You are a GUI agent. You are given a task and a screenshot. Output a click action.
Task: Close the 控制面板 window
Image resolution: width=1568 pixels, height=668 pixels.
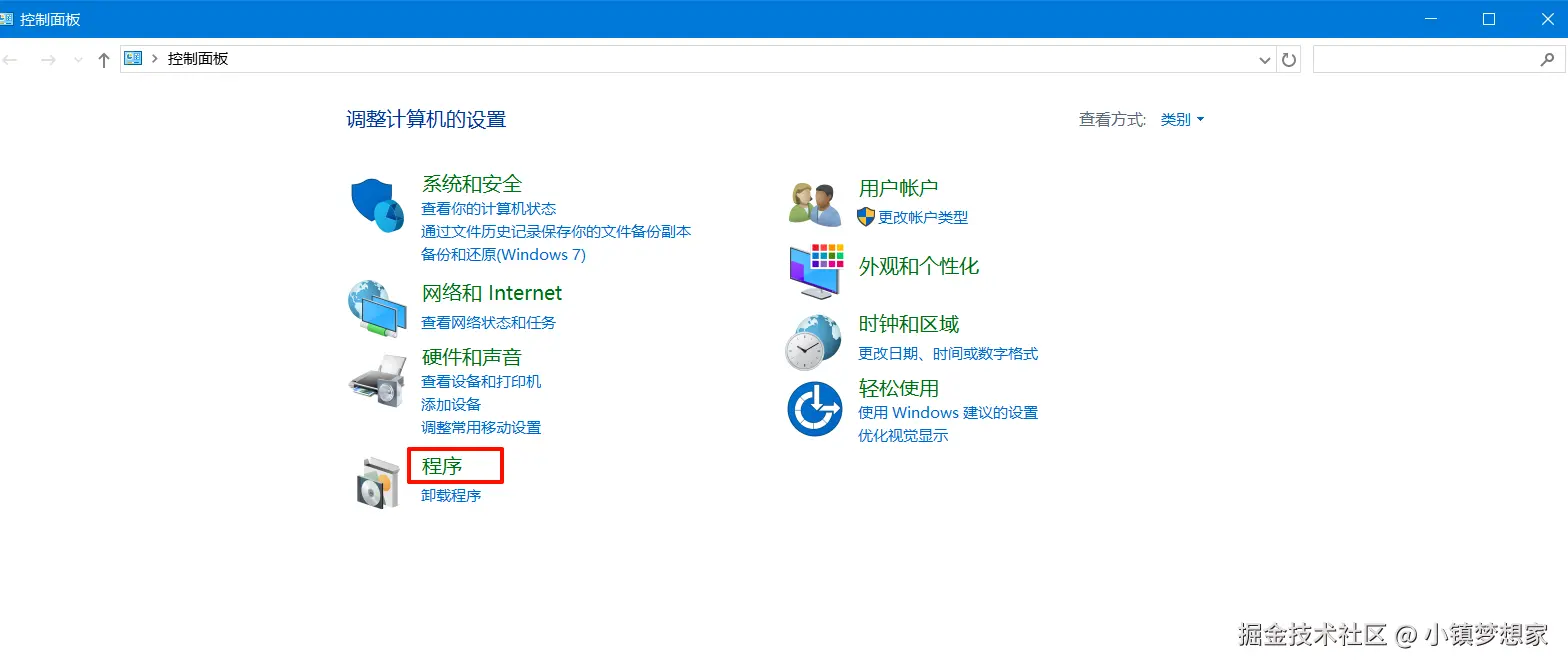(x=1546, y=19)
